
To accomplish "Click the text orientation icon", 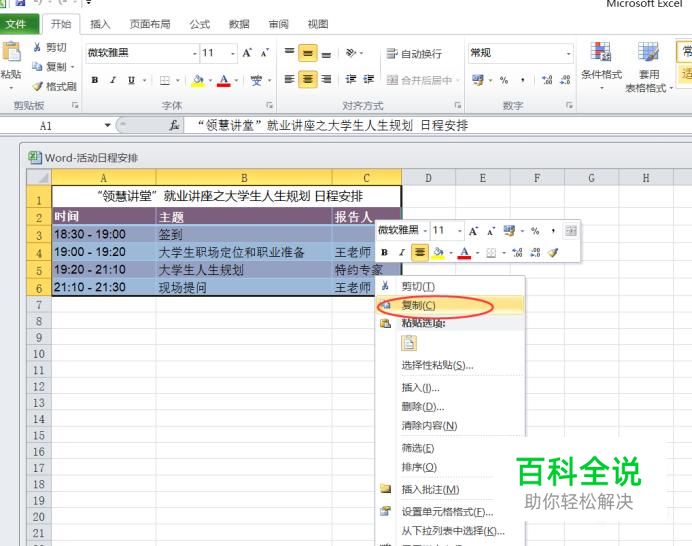I will pyautogui.click(x=351, y=53).
